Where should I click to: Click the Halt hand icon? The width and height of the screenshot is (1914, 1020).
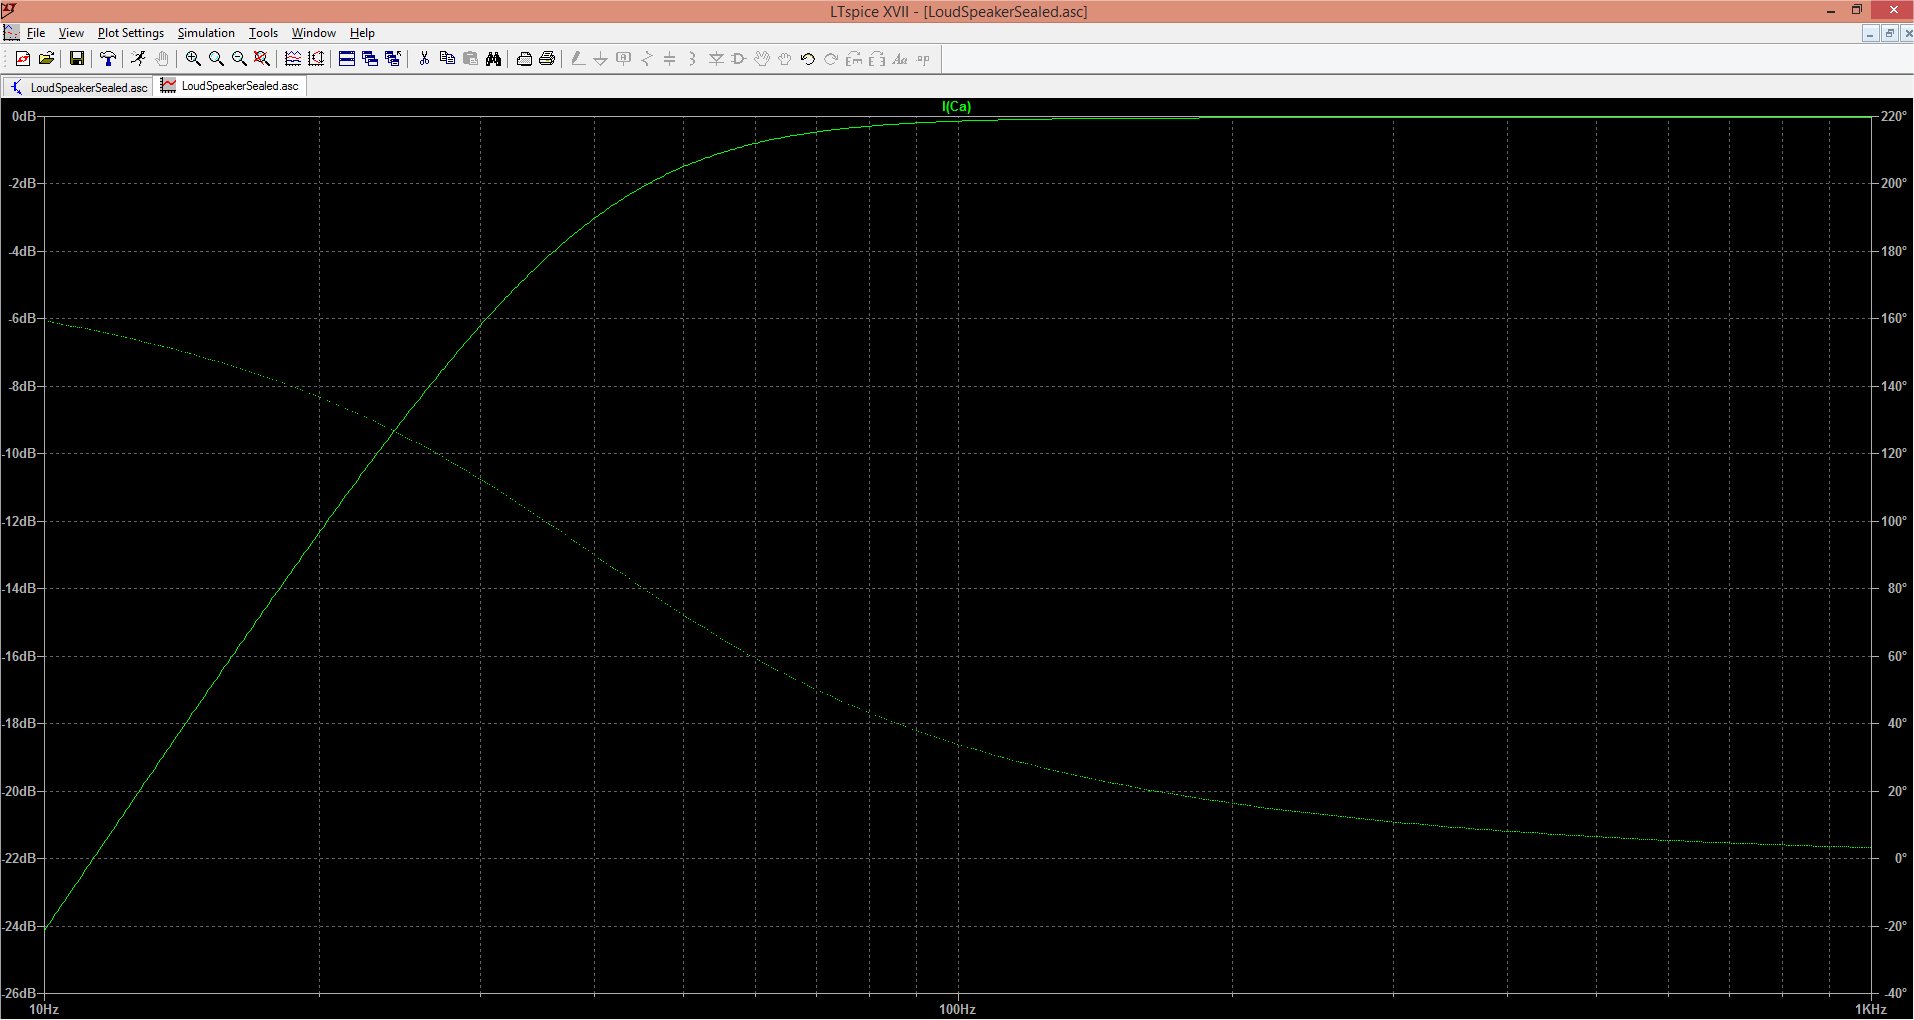(161, 59)
